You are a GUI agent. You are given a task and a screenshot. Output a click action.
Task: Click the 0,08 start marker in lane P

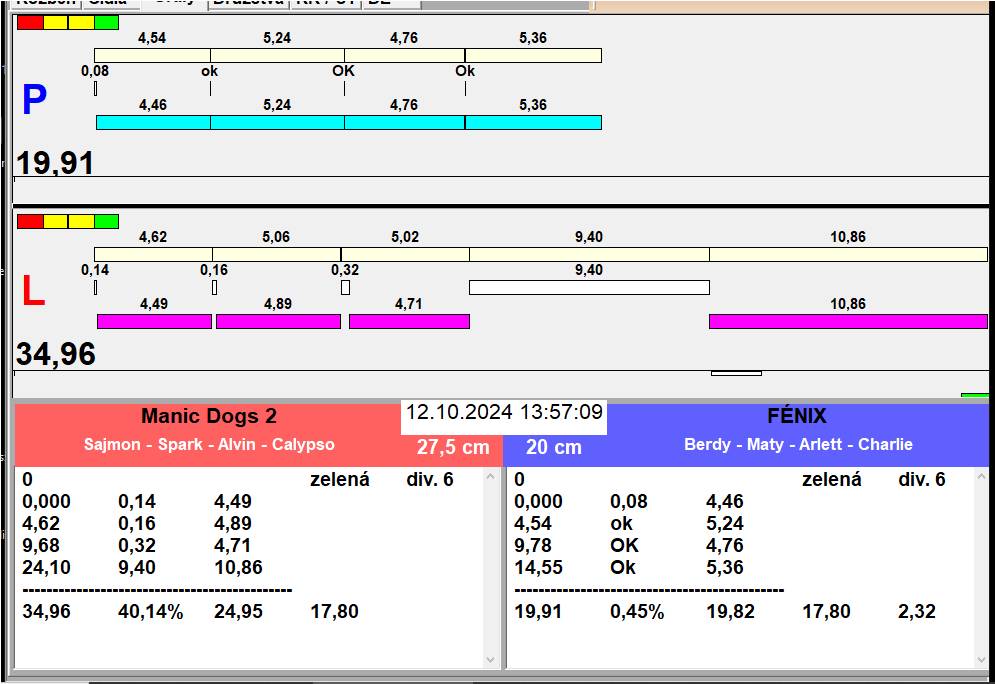(95, 88)
